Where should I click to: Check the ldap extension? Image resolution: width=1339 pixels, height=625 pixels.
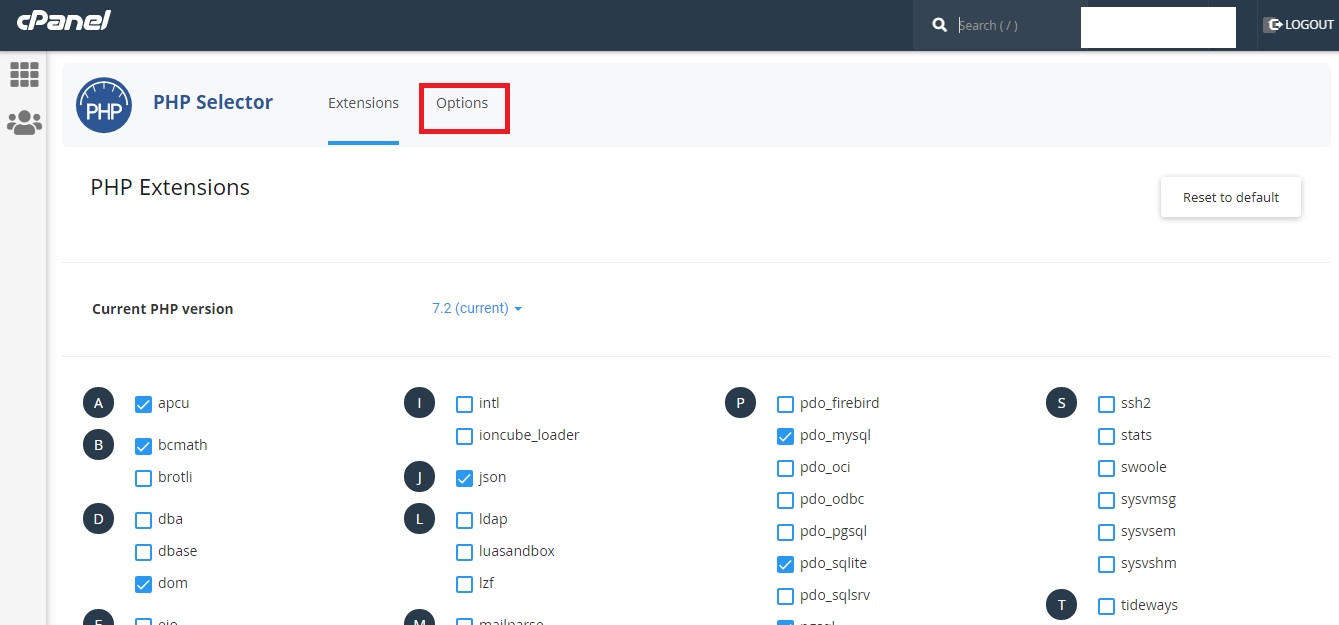[x=464, y=519]
